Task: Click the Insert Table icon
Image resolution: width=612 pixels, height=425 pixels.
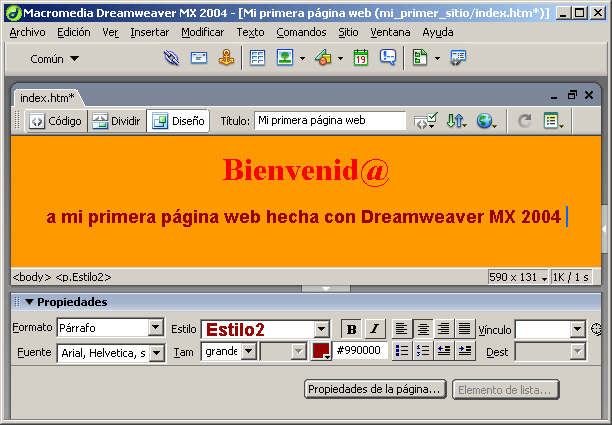Action: (257, 58)
